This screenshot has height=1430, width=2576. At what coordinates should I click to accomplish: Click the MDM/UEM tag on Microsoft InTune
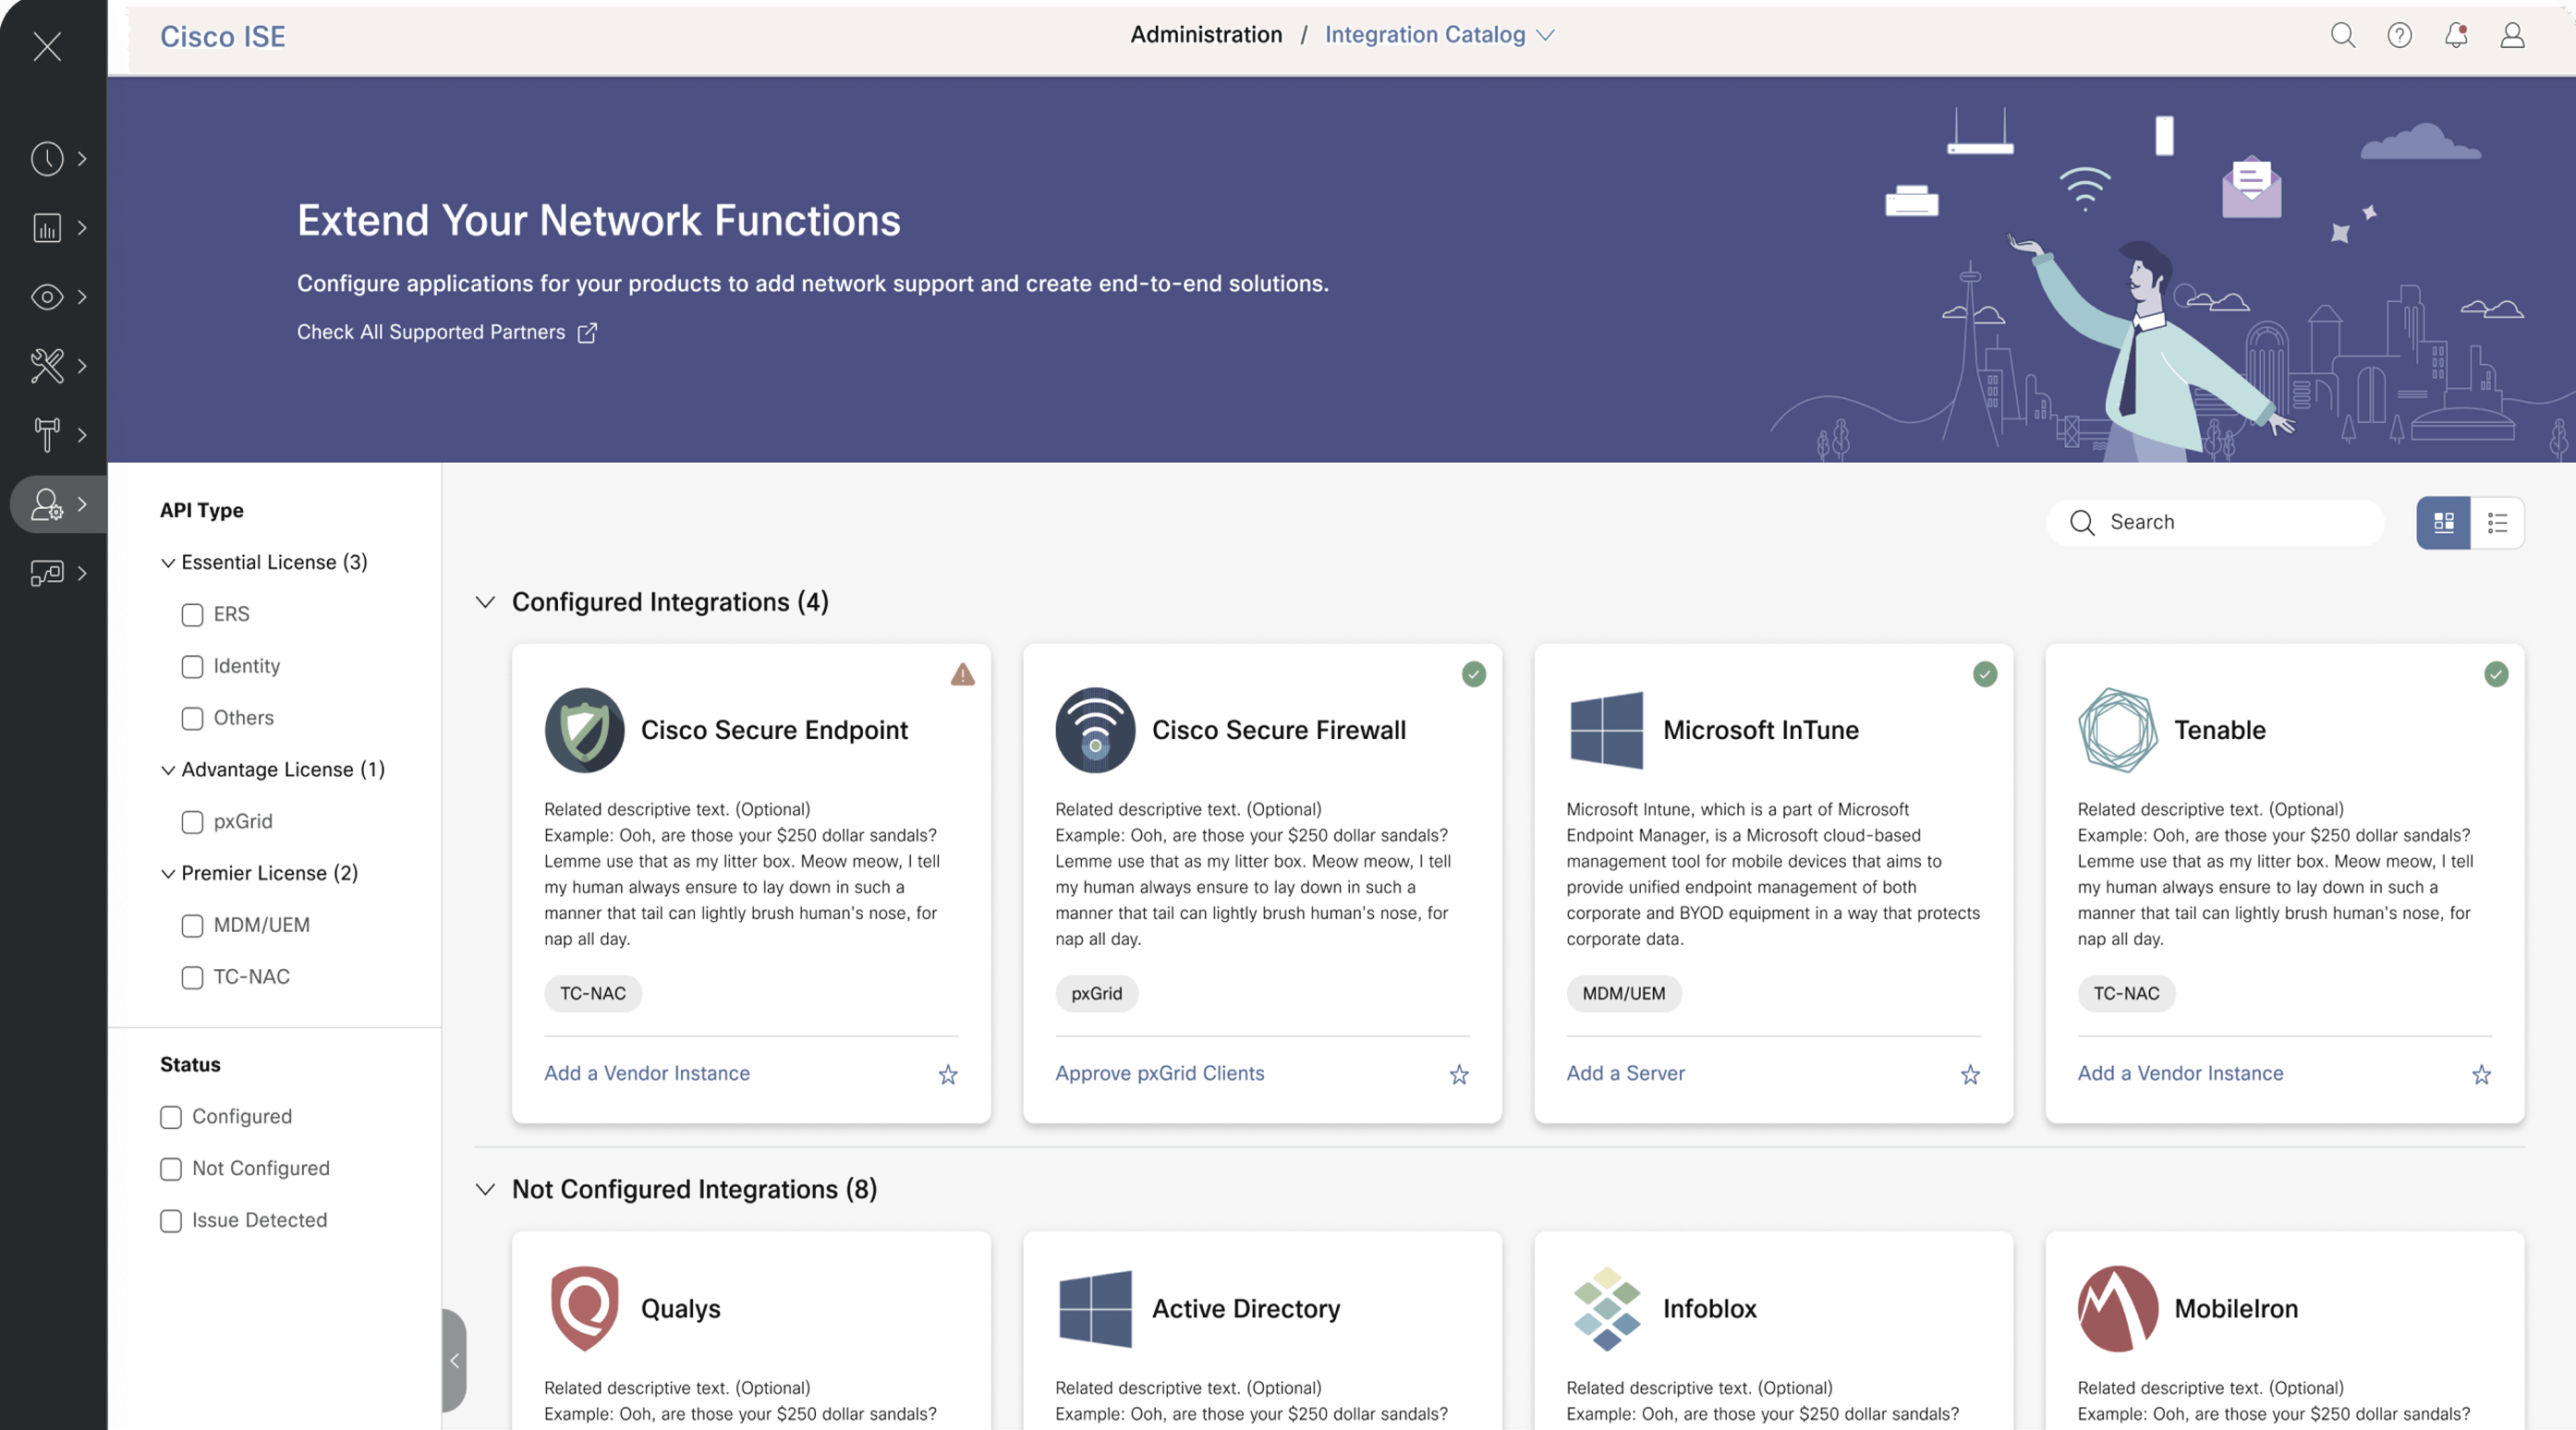1624,993
